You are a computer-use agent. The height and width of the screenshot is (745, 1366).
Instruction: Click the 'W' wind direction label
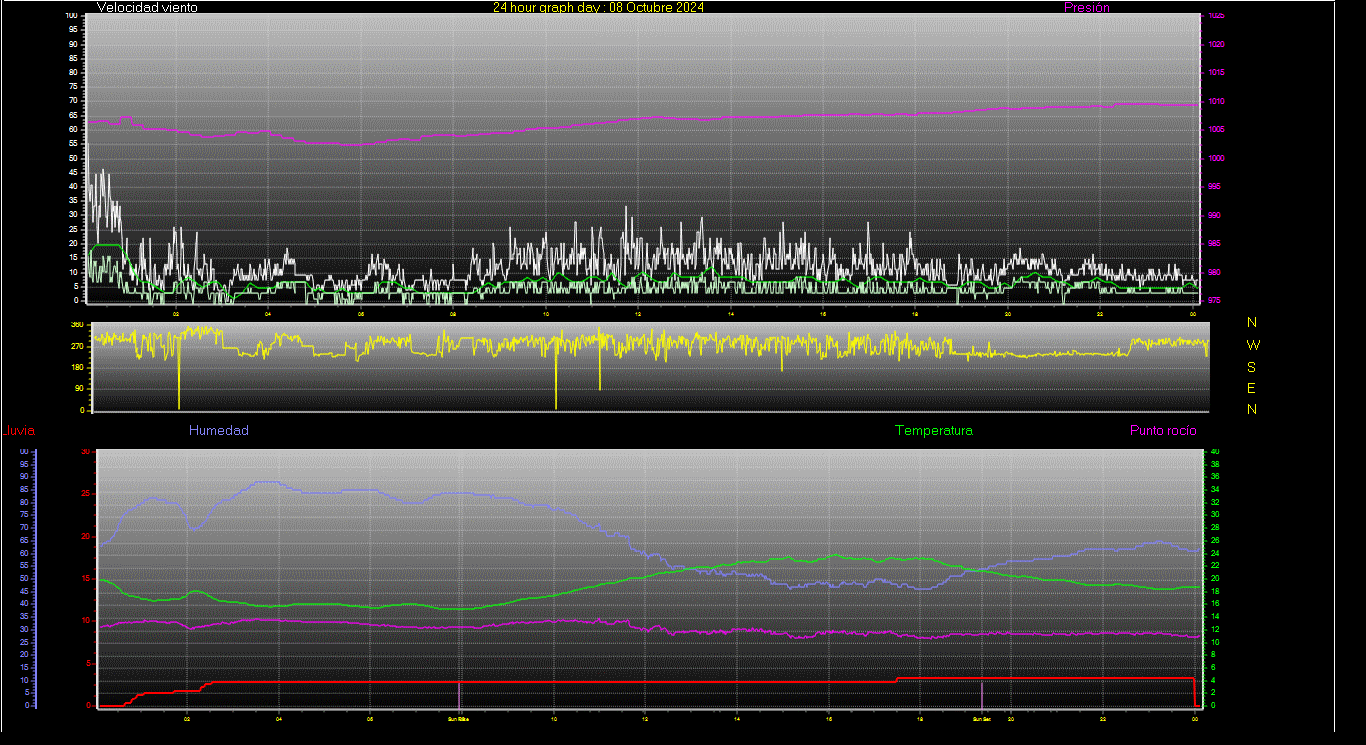pyautogui.click(x=1253, y=344)
